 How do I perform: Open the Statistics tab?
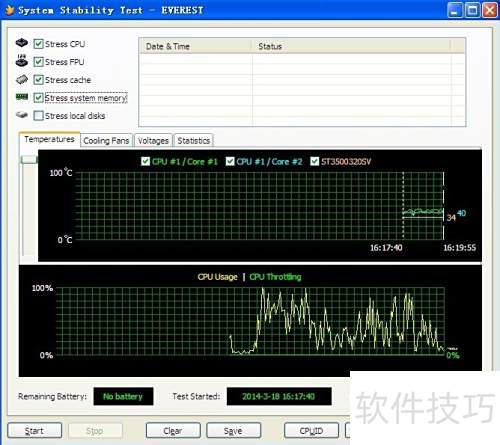194,141
